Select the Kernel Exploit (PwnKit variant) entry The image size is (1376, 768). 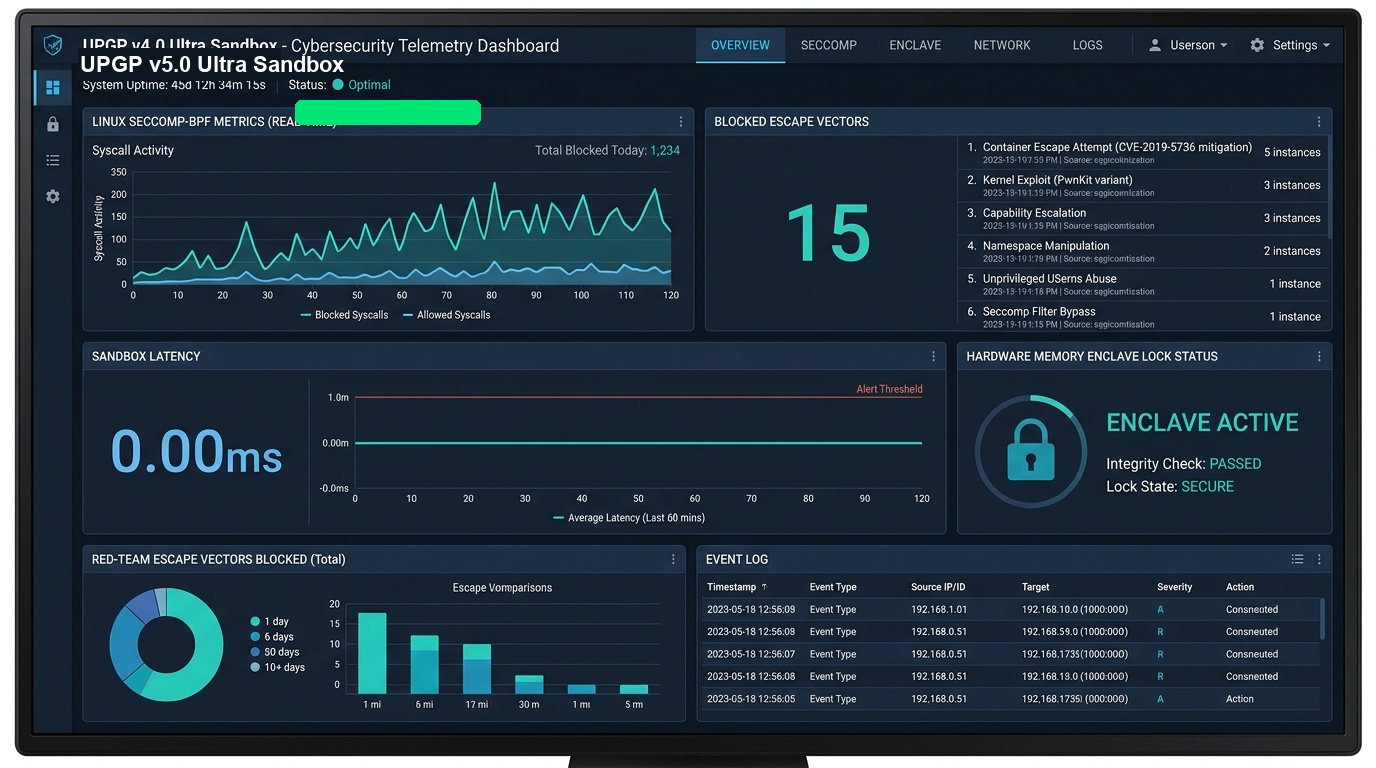1143,186
